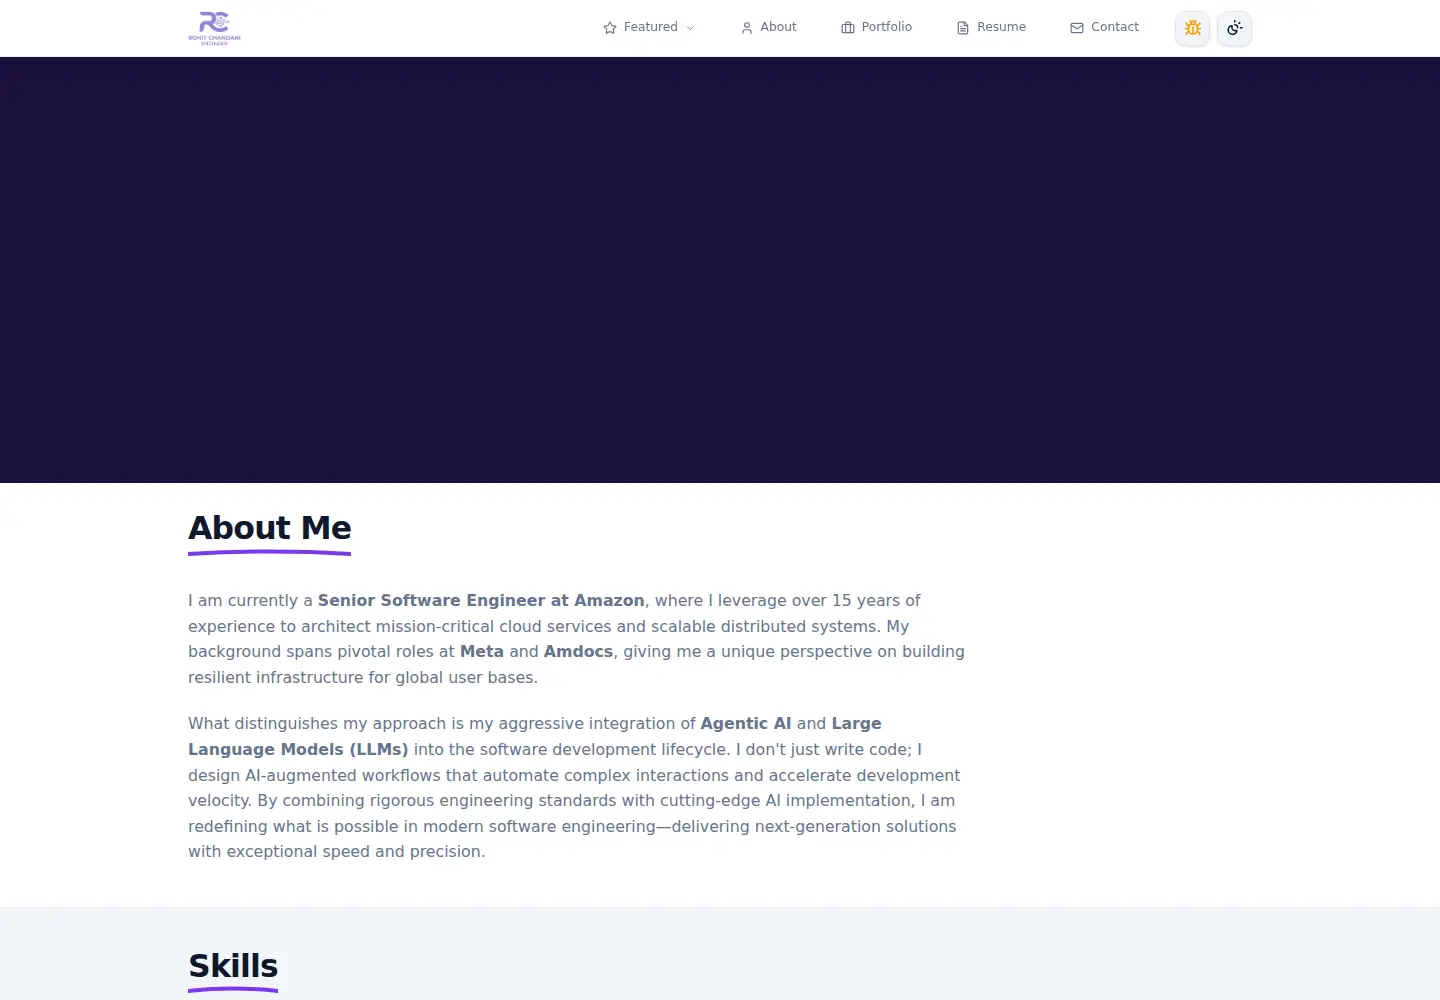
Task: Expand the Featured dropdown menu
Action: [648, 27]
